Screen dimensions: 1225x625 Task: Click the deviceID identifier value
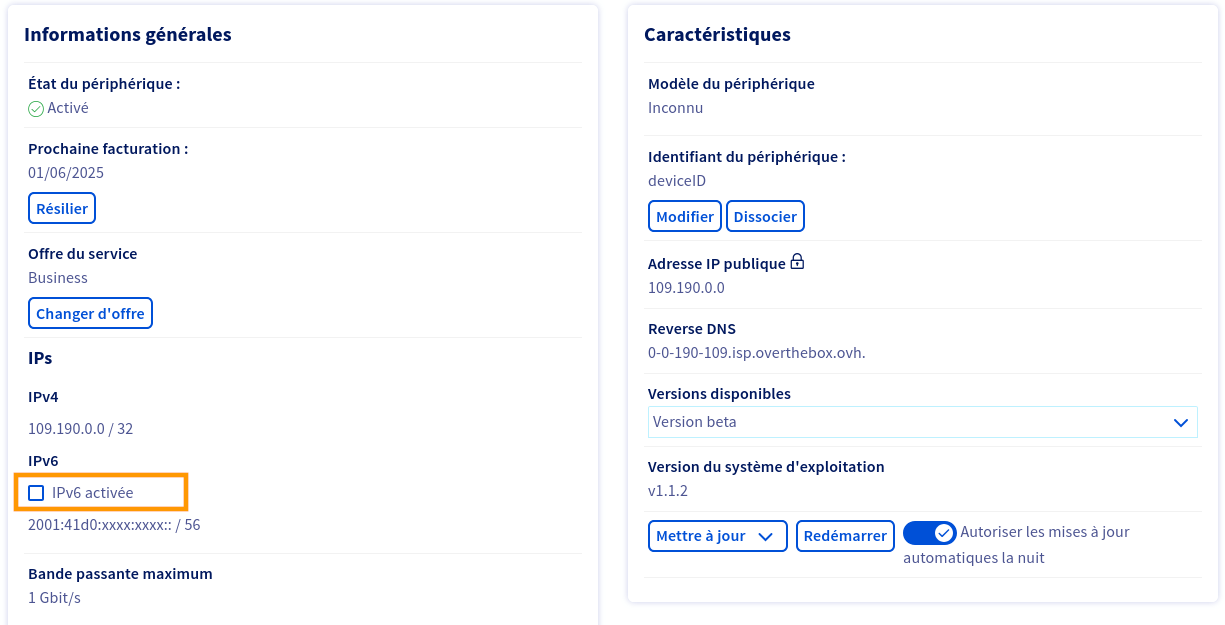point(677,181)
